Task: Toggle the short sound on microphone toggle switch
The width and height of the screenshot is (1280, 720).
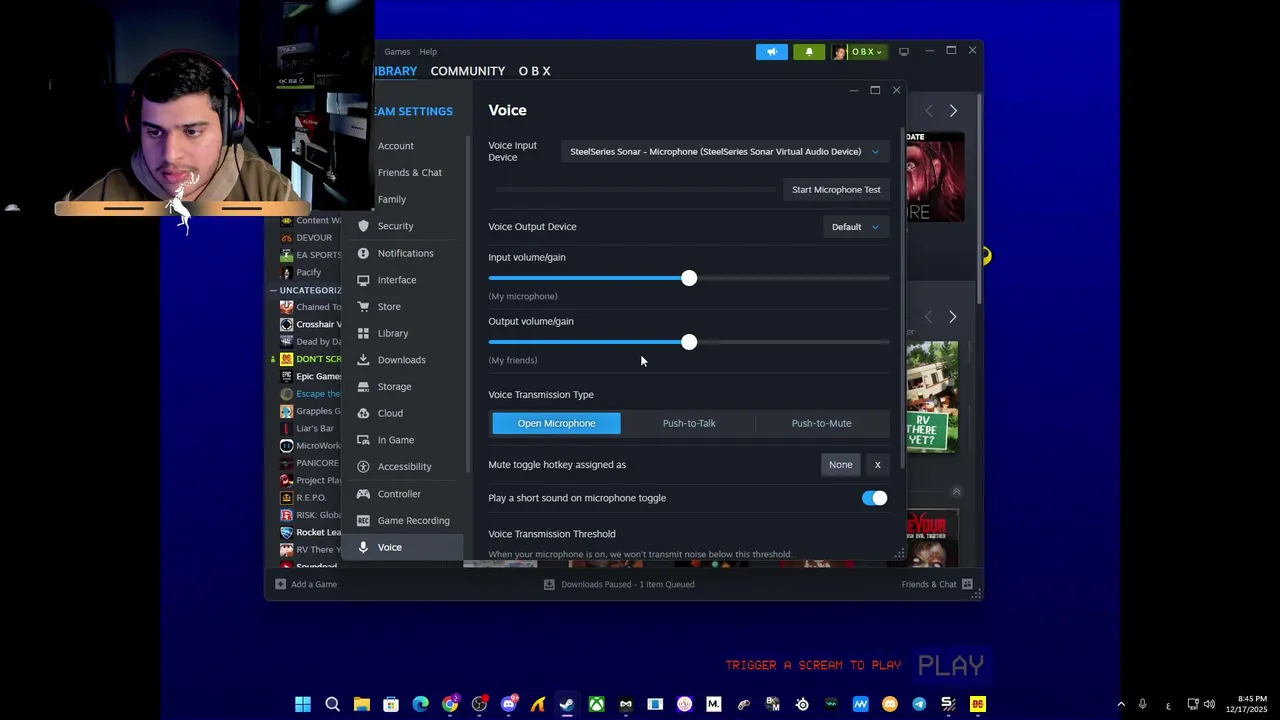Action: [x=875, y=498]
